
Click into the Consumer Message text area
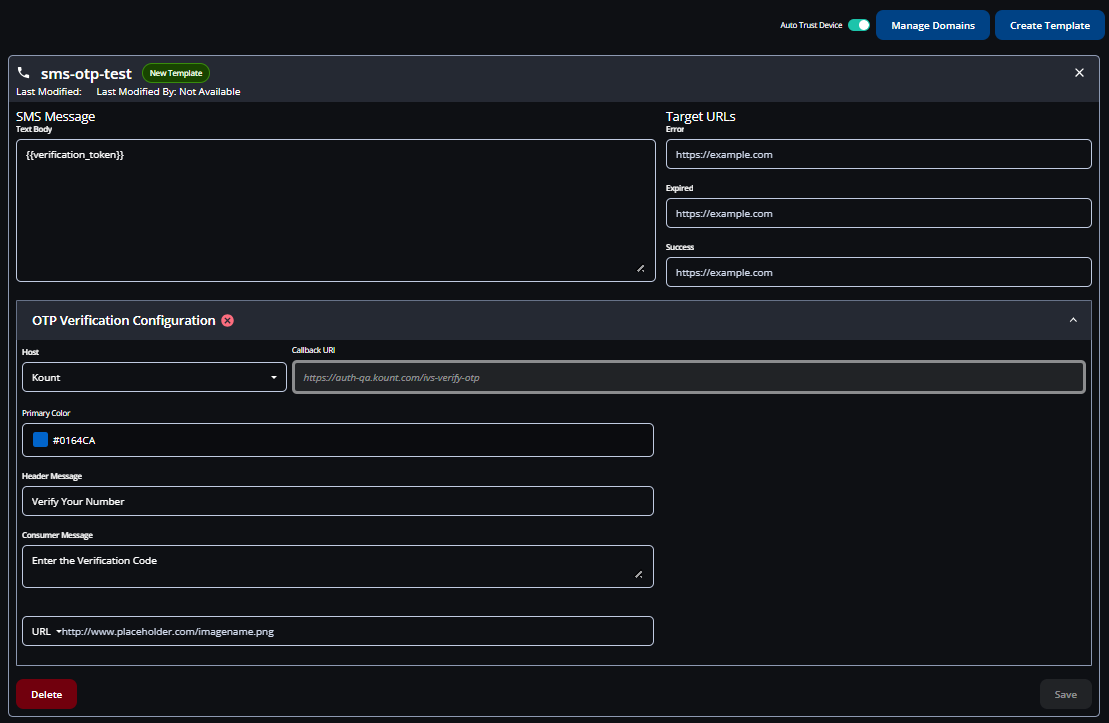[337, 566]
